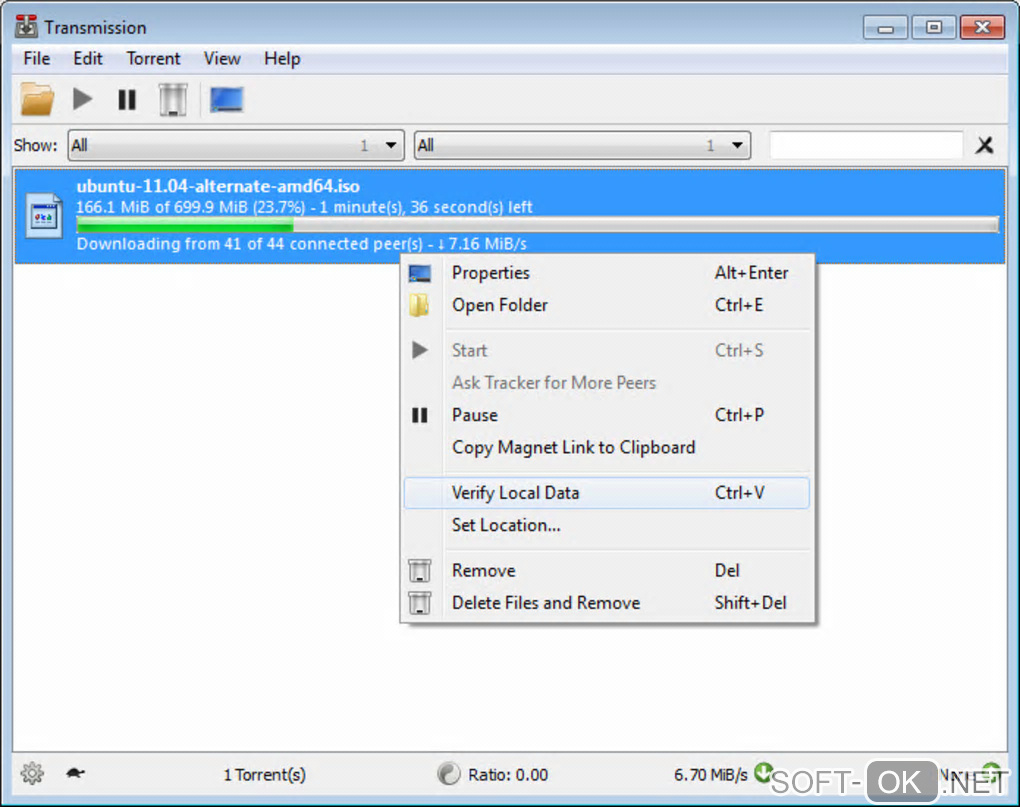Screen dimensions: 1020x807
Task: Choose Open Folder in the context menu
Action: pyautogui.click(x=606, y=305)
